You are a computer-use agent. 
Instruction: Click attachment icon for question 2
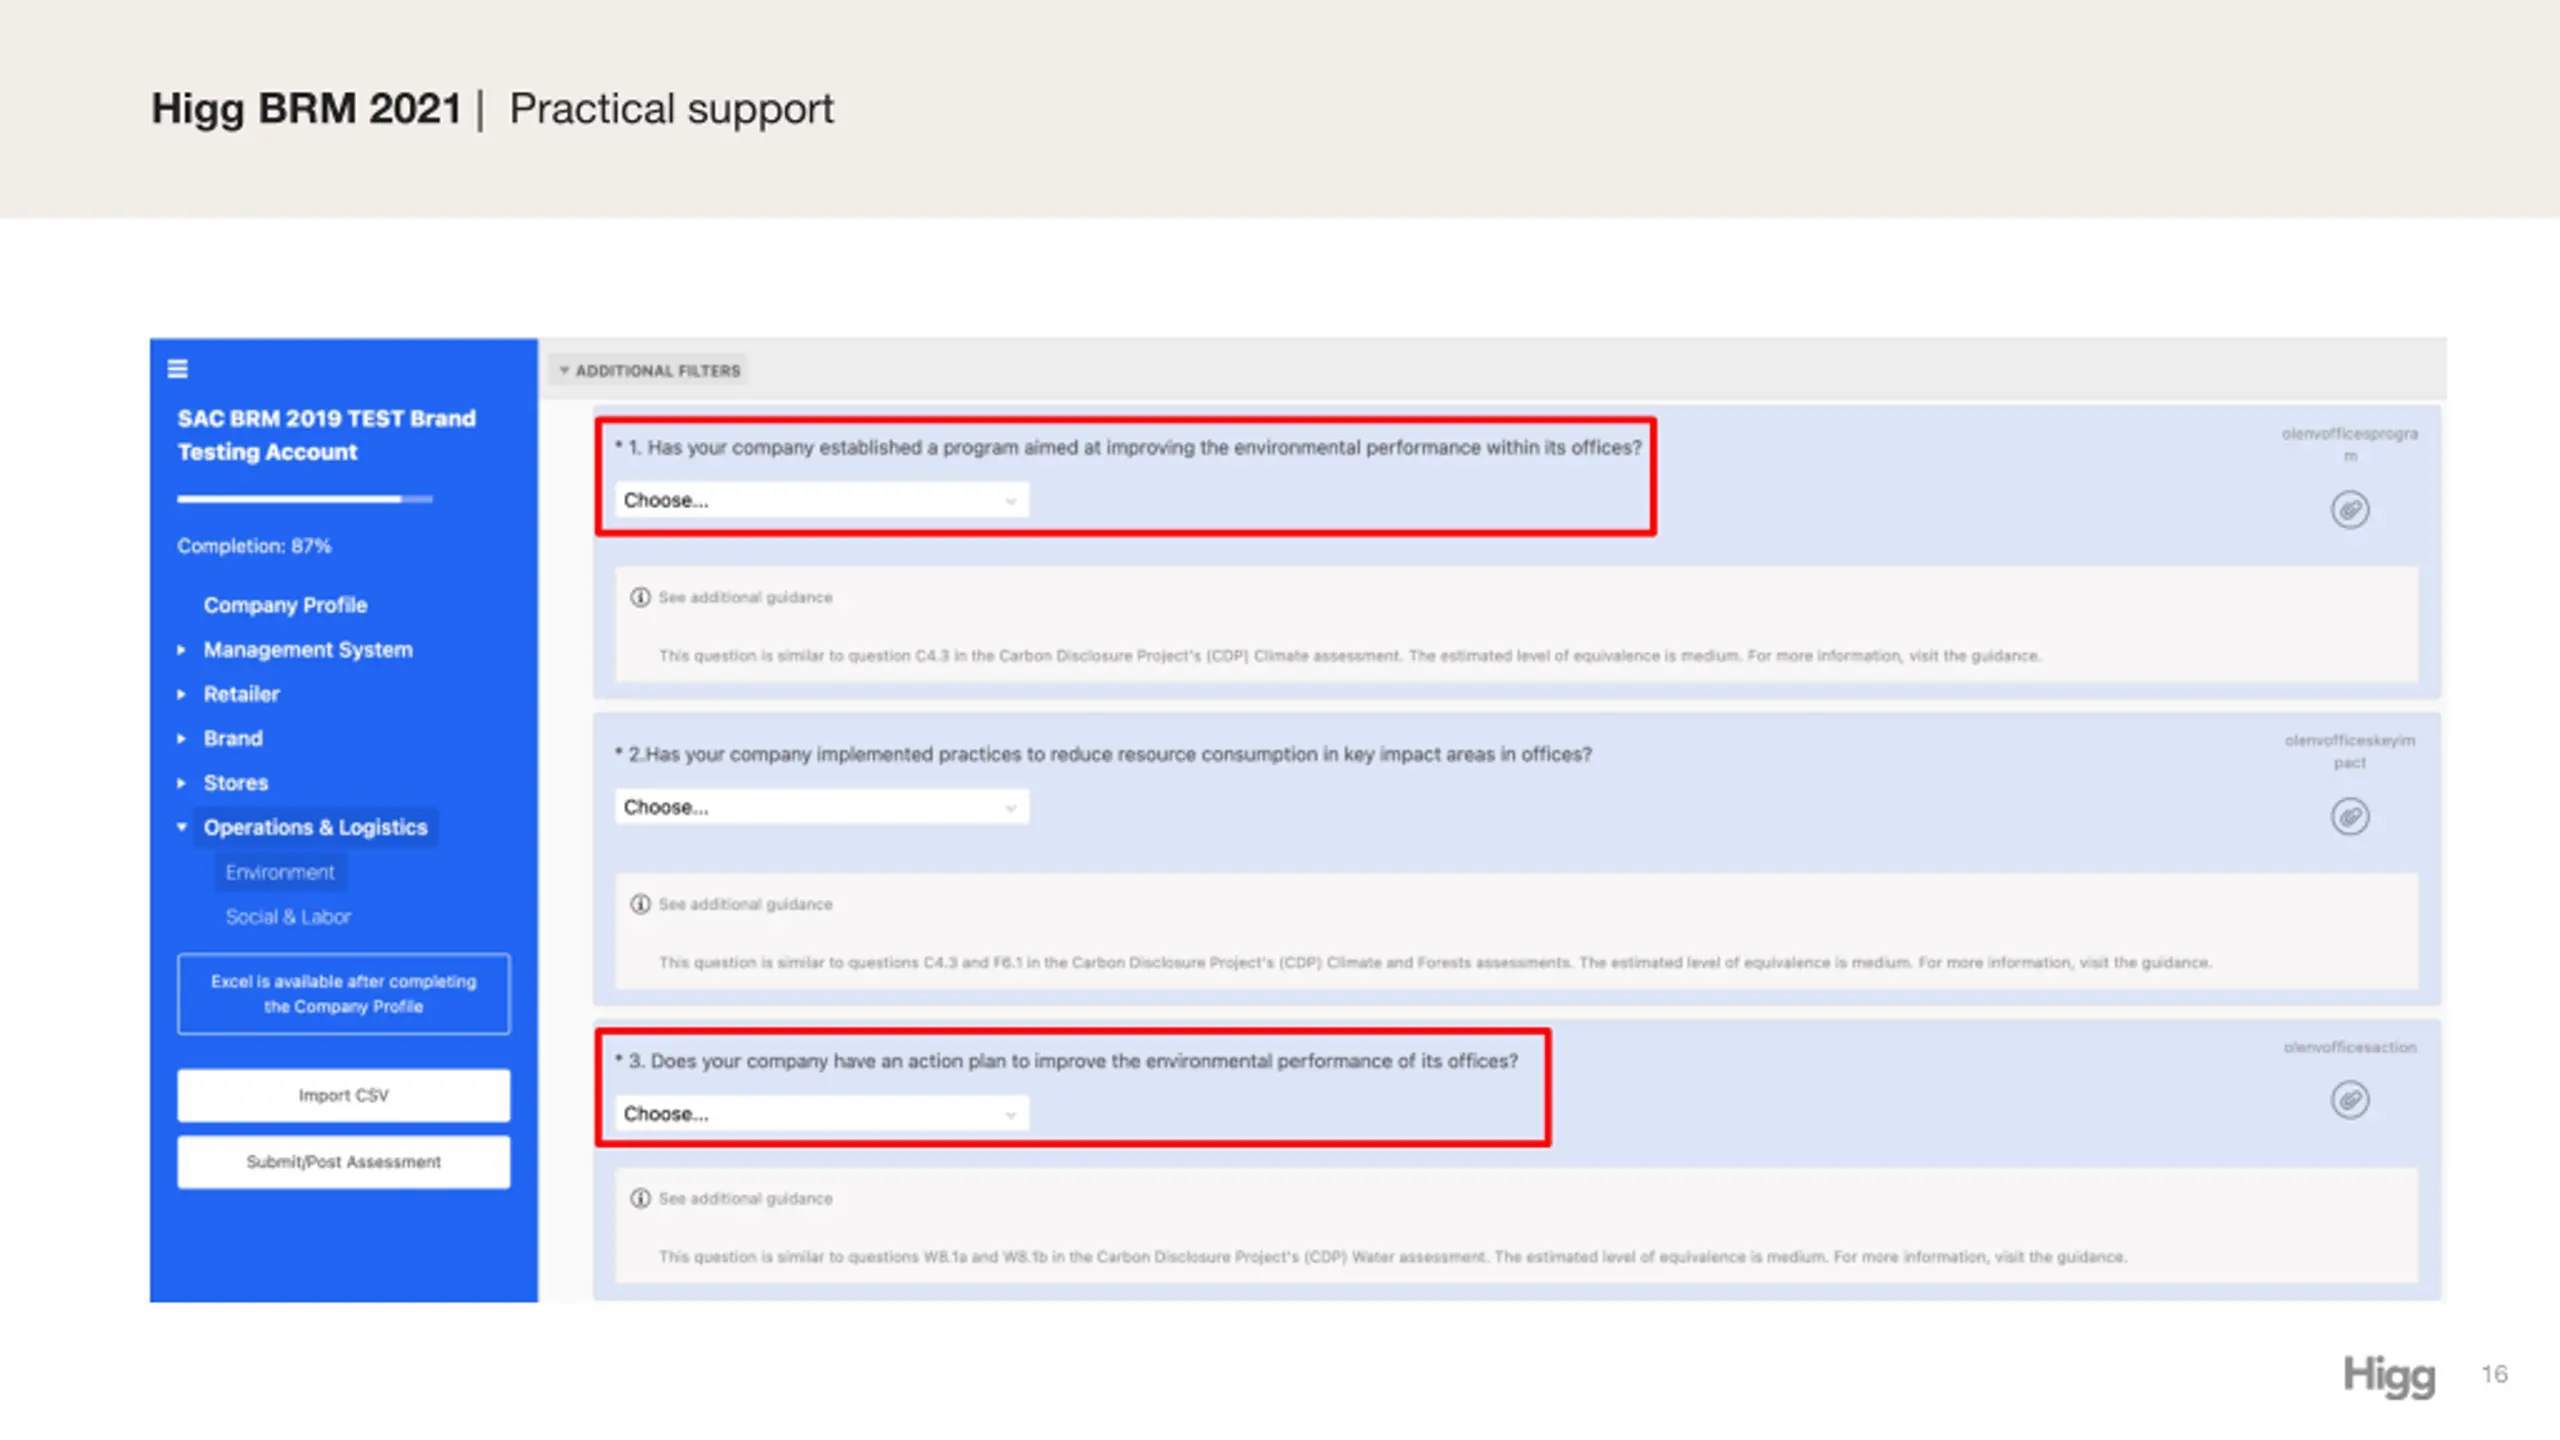[x=2350, y=817]
